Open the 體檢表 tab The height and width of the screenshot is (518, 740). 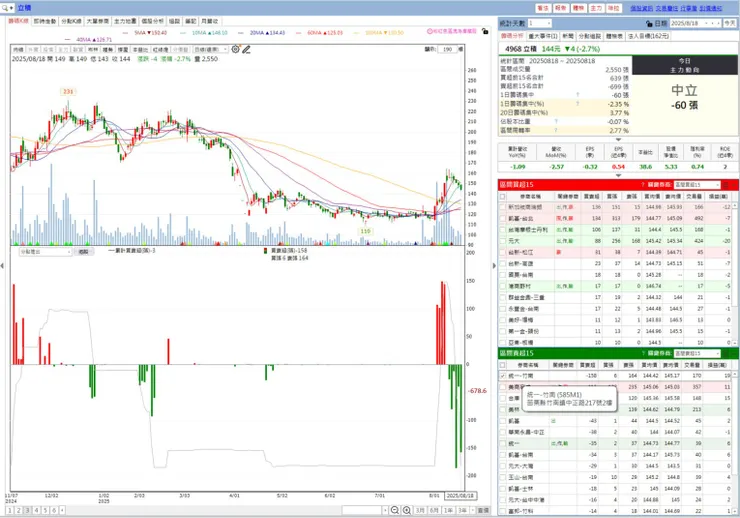tap(614, 36)
